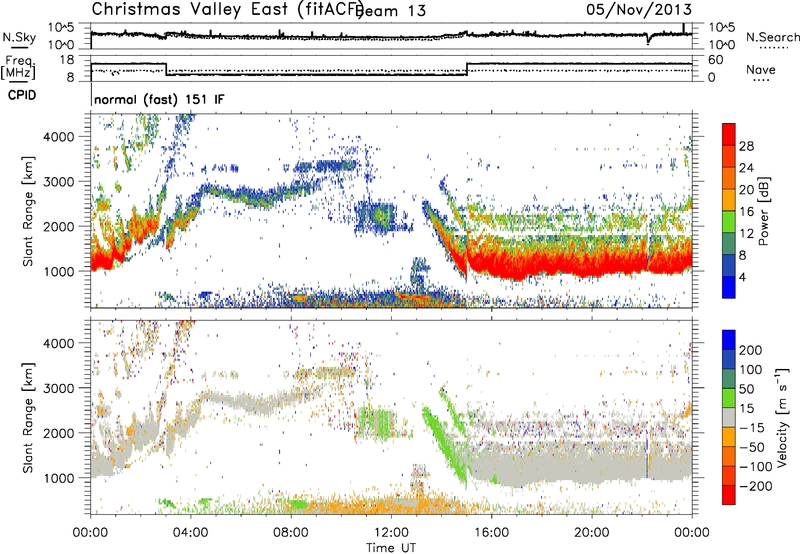This screenshot has width=800, height=554.
Task: Select the Freq. [MHz] axis label
Action: pos(18,68)
